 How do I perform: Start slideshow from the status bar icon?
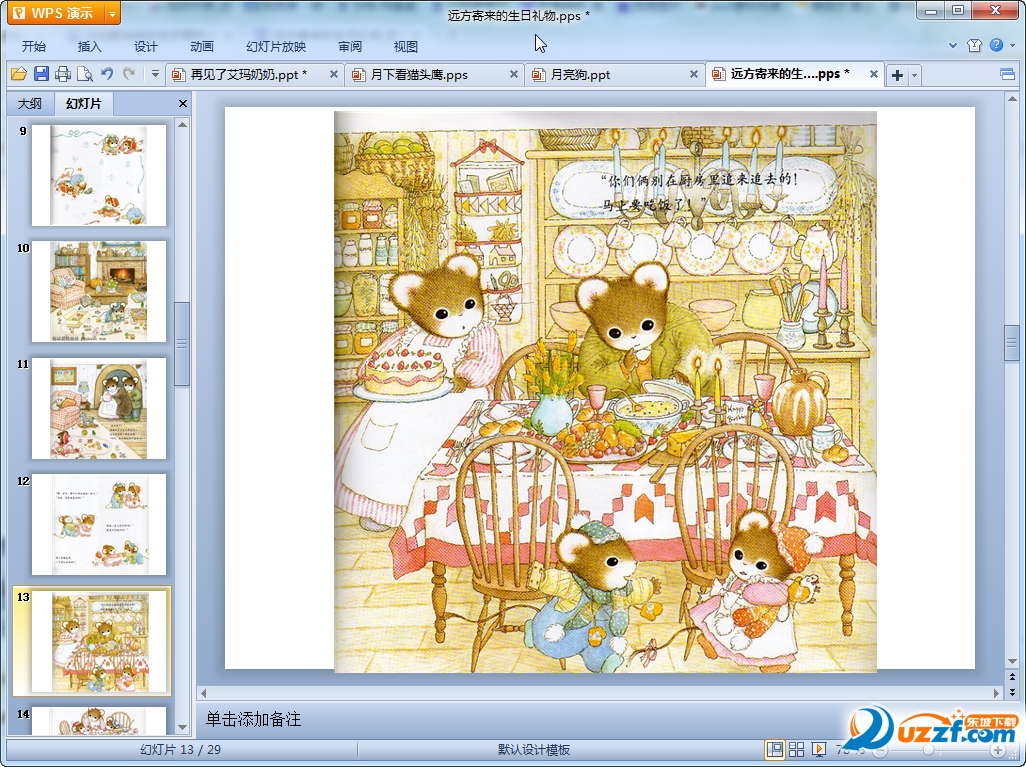click(x=819, y=749)
